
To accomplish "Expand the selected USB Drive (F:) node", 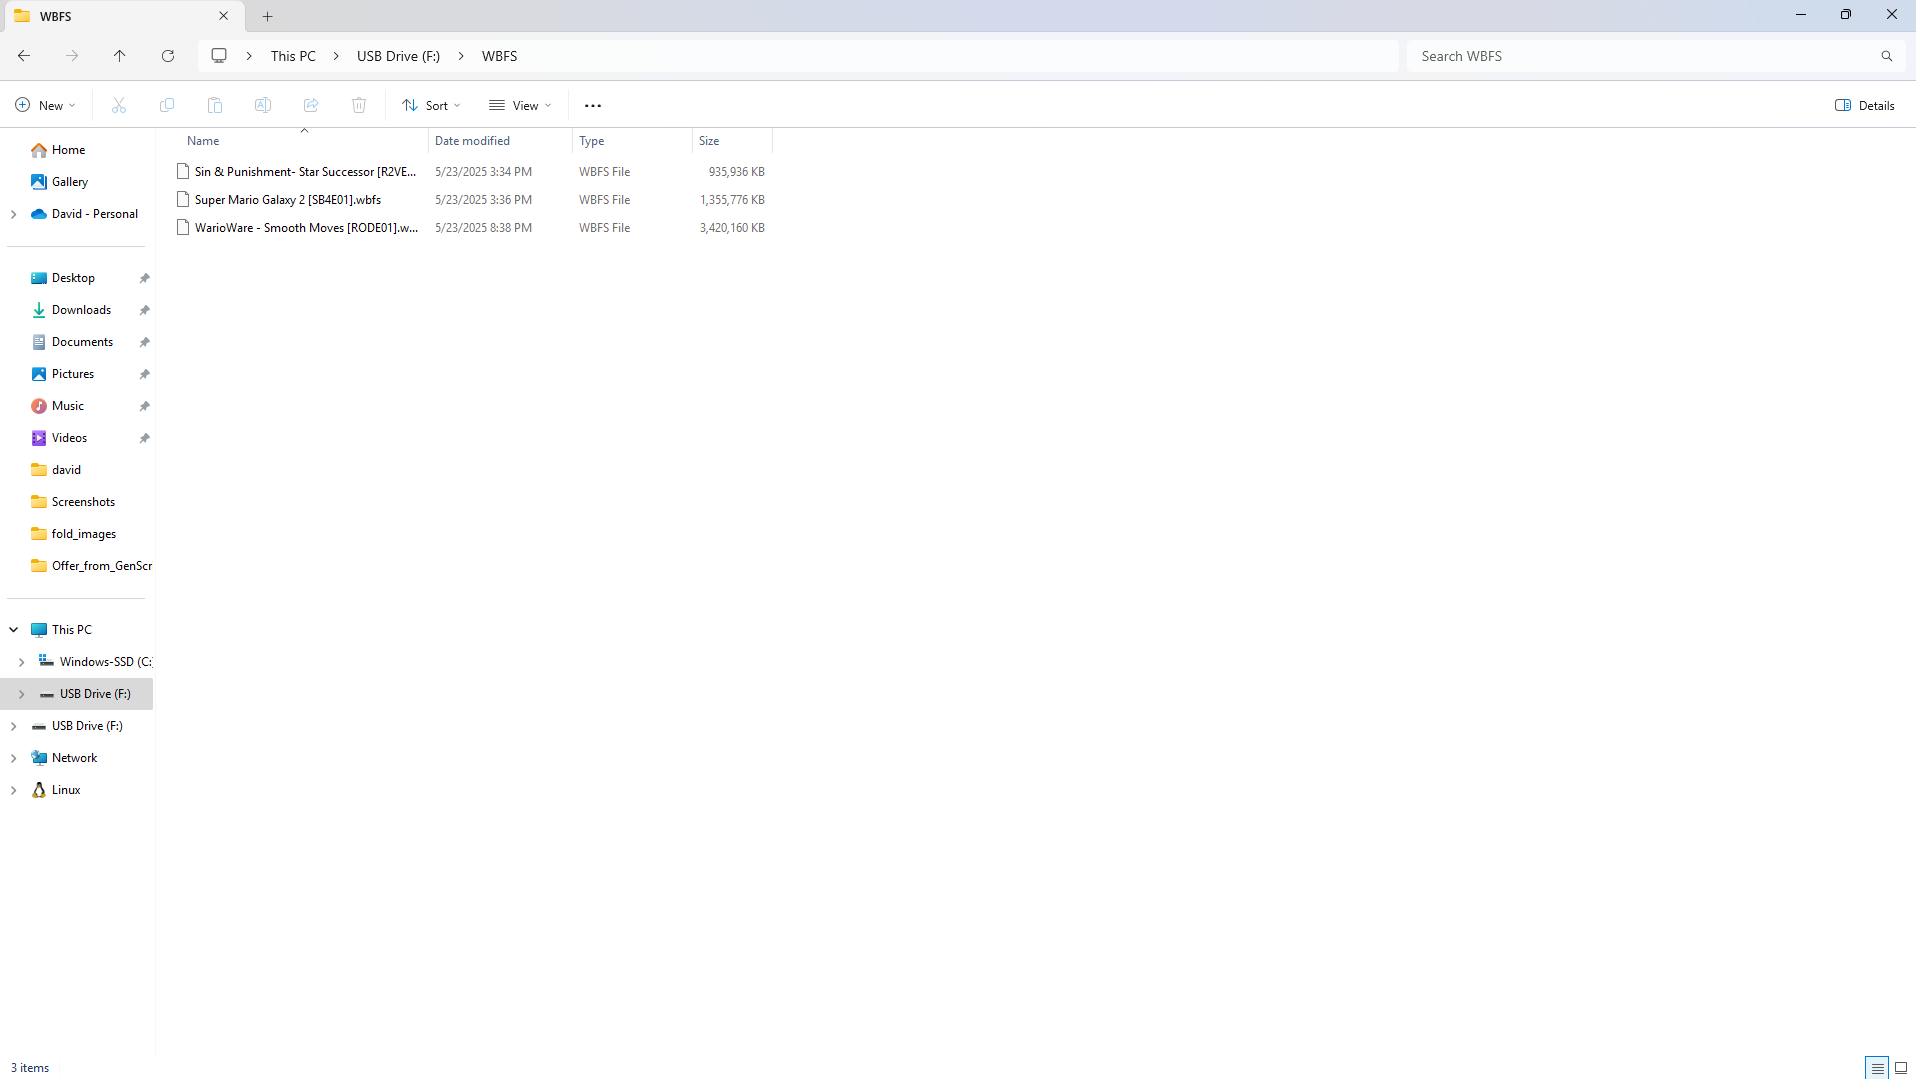I will point(22,694).
